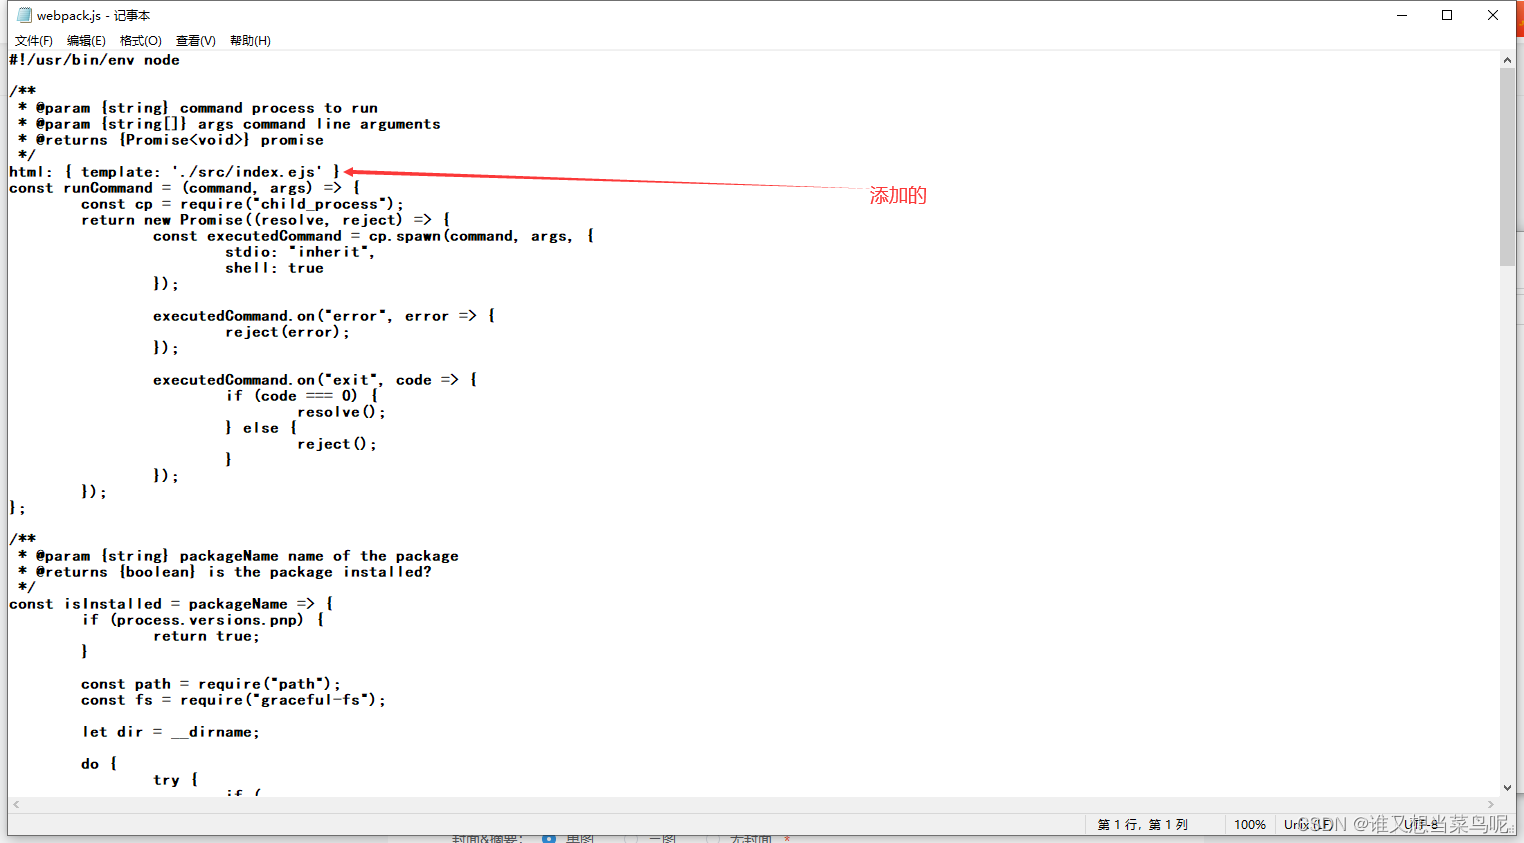Open the 编辑(E) menu

tap(86, 40)
